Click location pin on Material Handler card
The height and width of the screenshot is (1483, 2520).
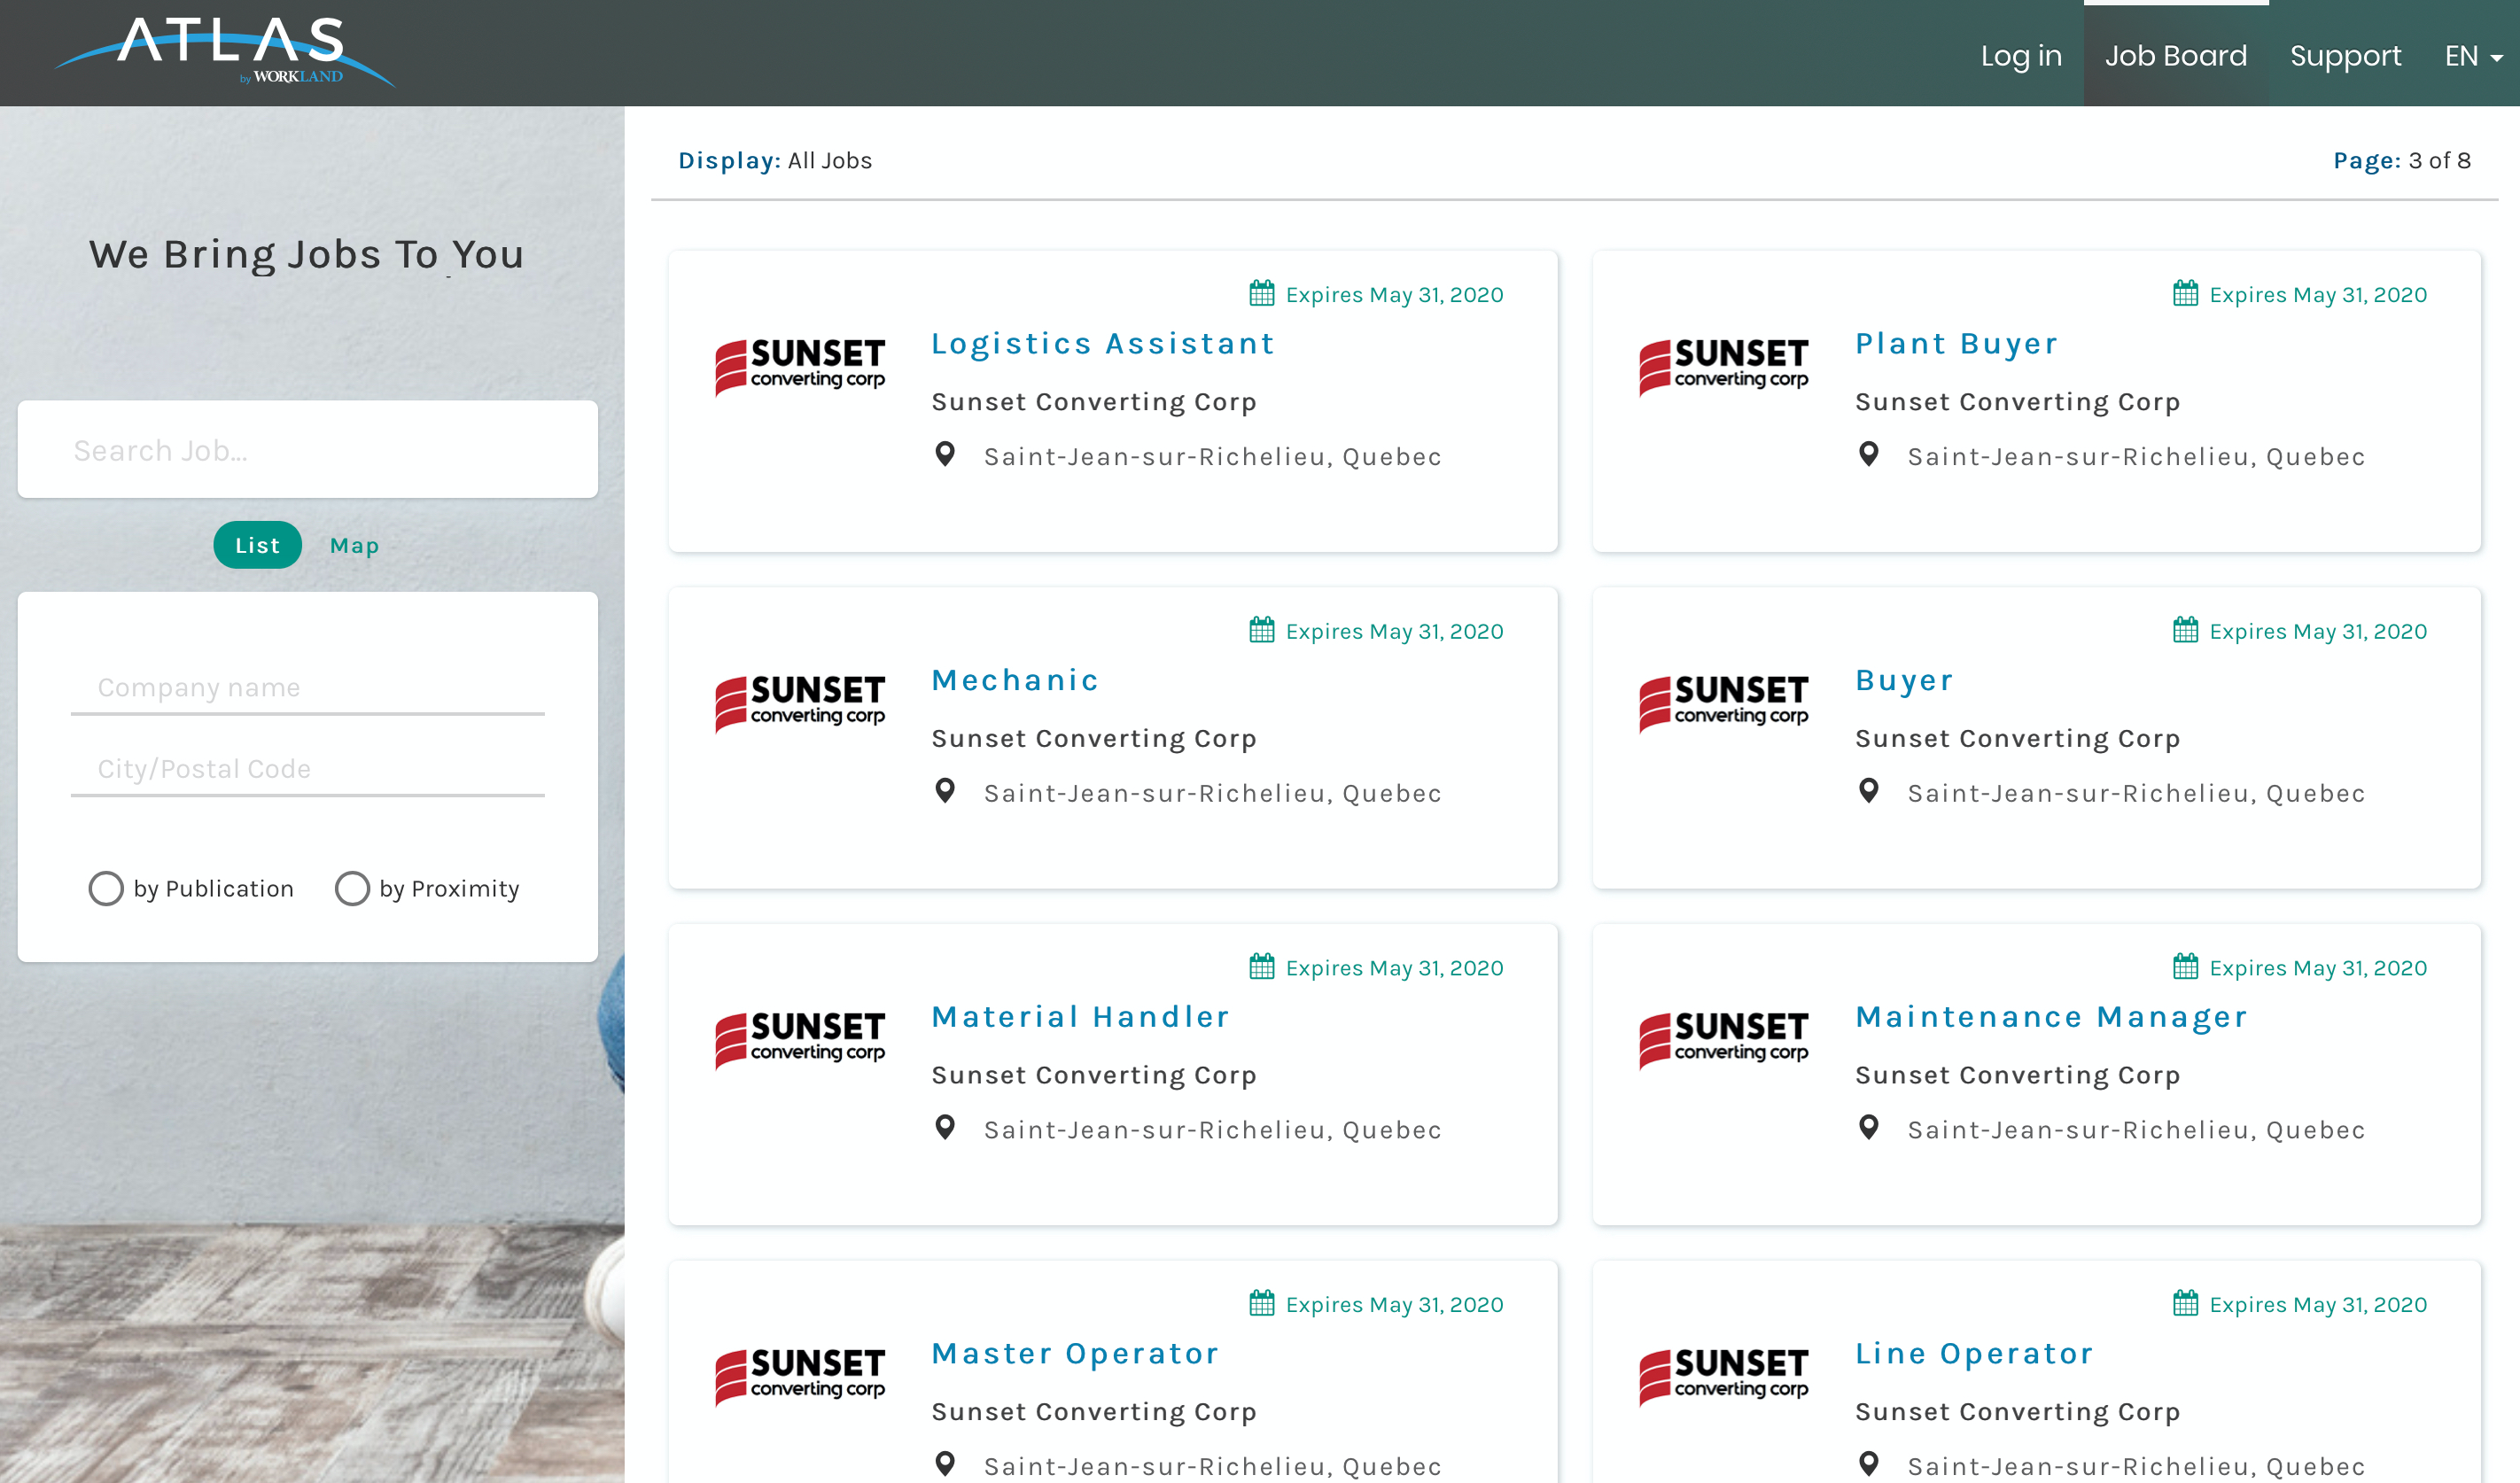click(944, 1128)
